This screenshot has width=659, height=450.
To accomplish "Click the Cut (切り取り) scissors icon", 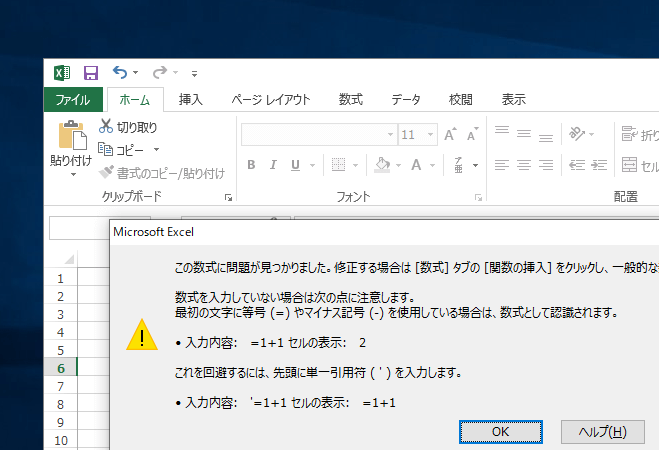I will pos(107,127).
